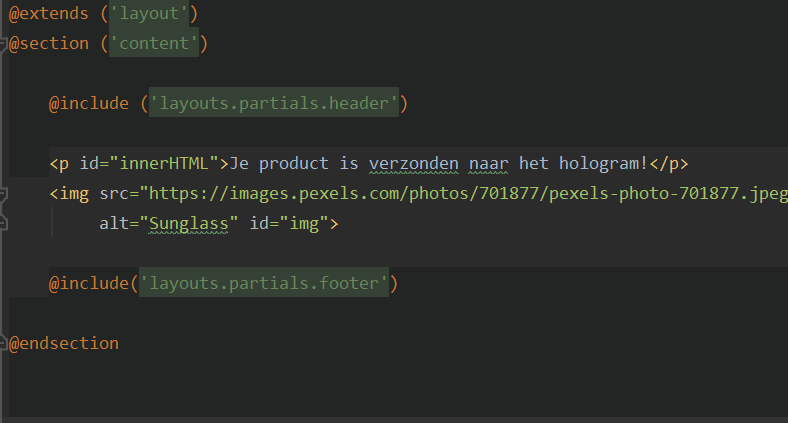Click the img tag name
Image resolution: width=788 pixels, height=423 pixels.
(74, 194)
